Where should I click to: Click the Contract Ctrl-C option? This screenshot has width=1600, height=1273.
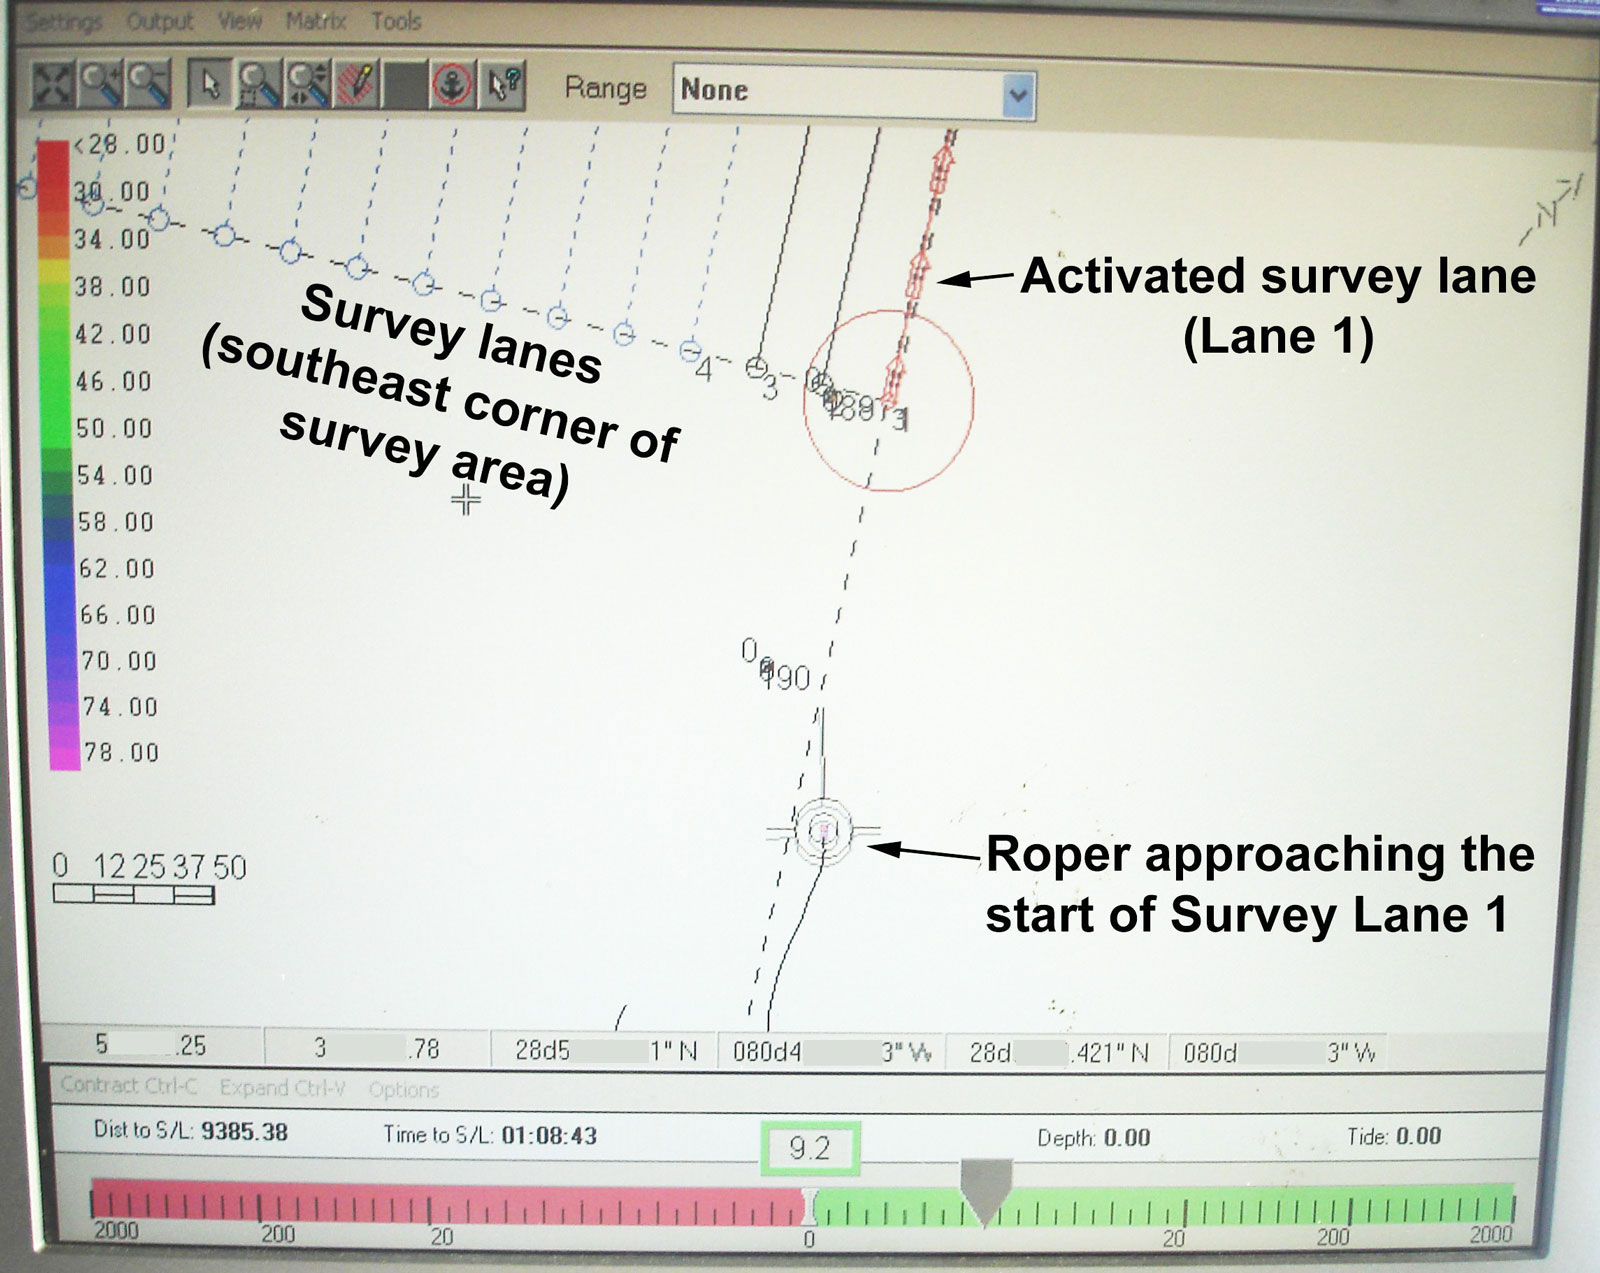click(x=129, y=1085)
